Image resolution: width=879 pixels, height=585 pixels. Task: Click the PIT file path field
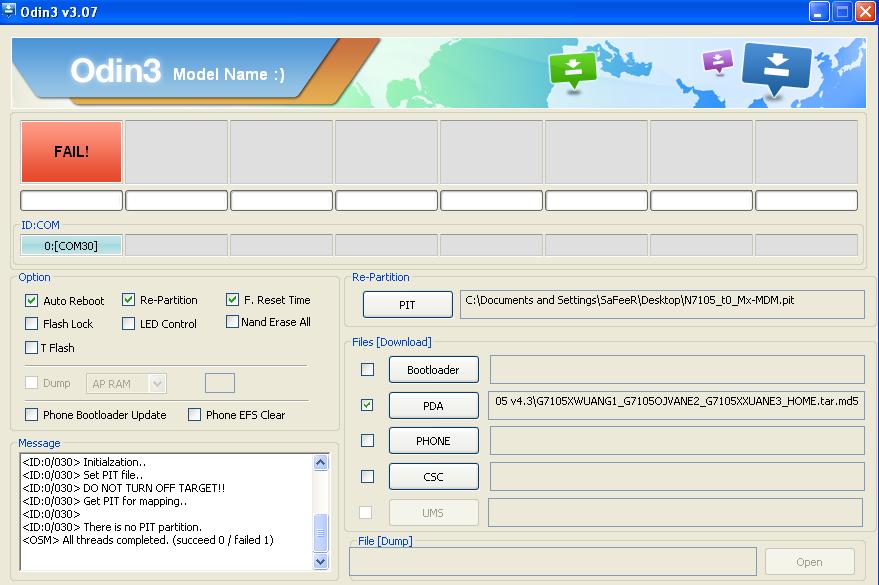click(662, 304)
